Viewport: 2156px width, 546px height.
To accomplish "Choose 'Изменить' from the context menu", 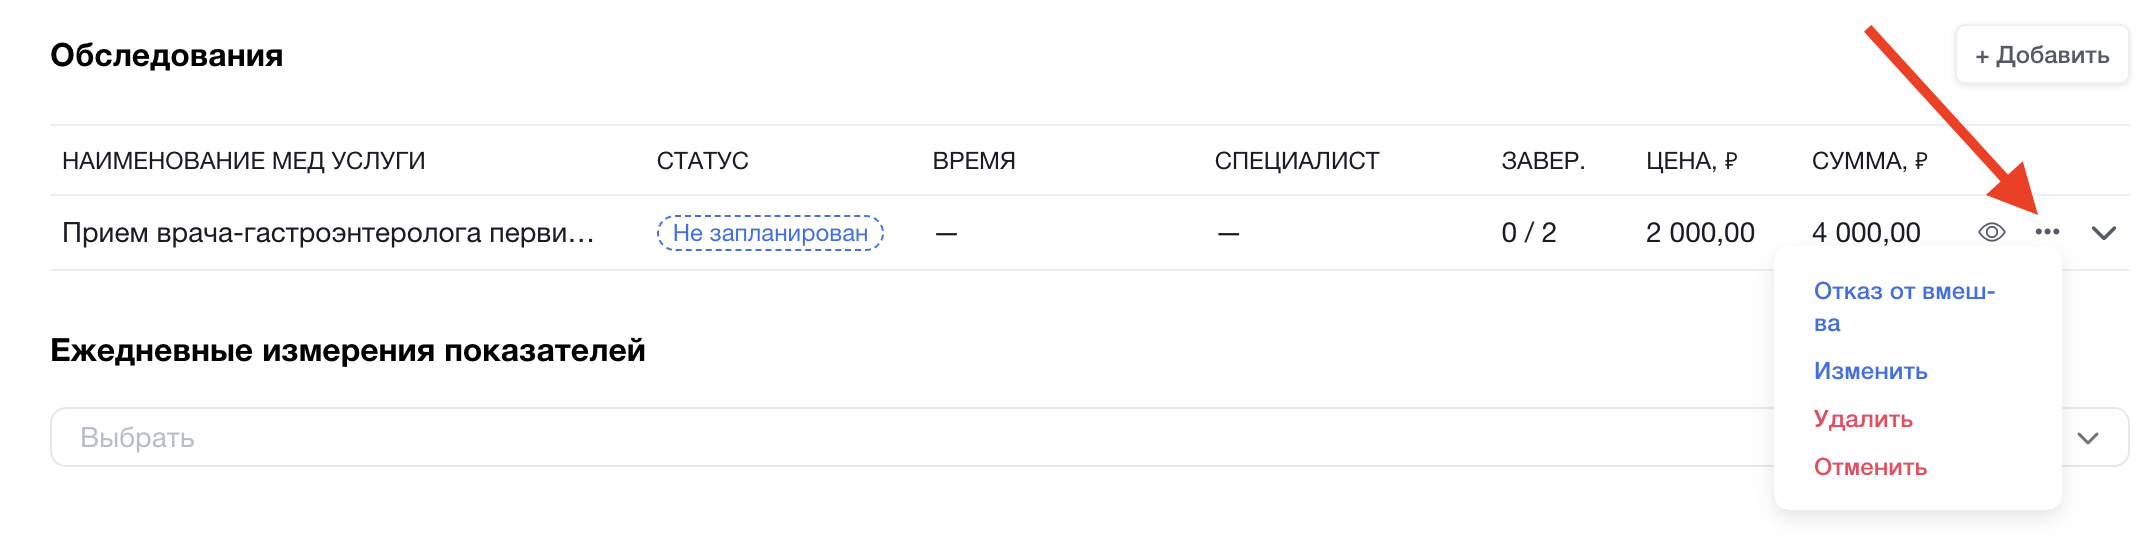I will pos(1870,371).
